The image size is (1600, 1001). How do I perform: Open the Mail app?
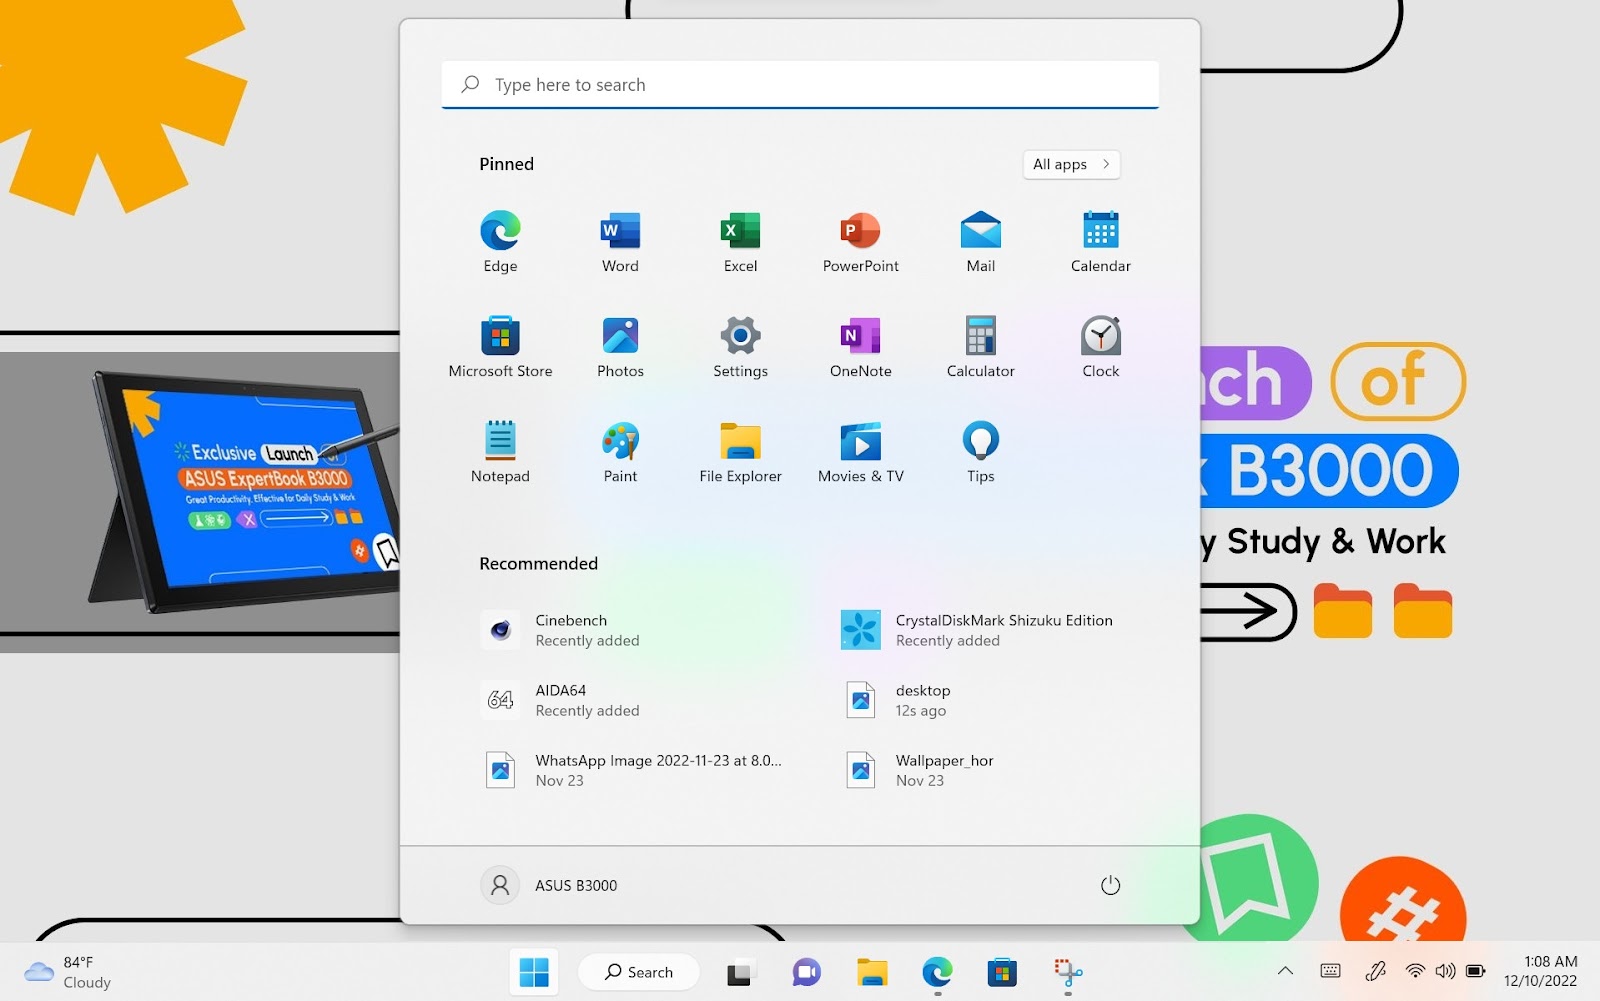(x=980, y=242)
